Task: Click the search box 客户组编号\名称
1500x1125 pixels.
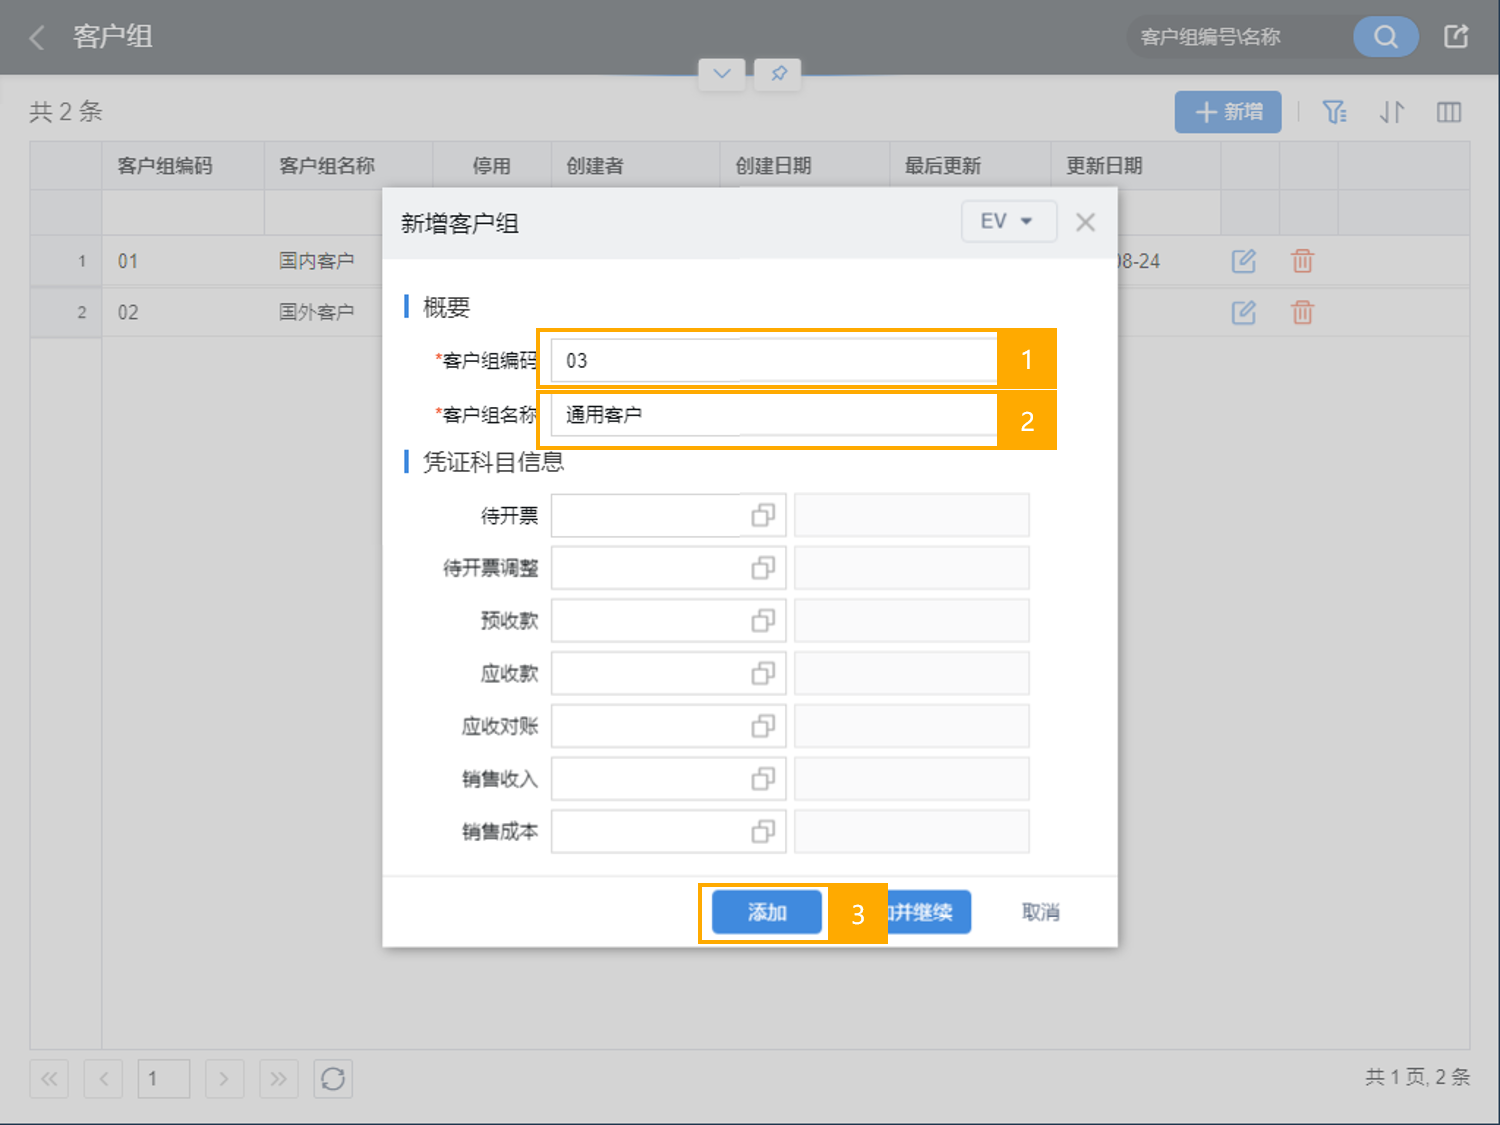Action: pyautogui.click(x=1240, y=37)
